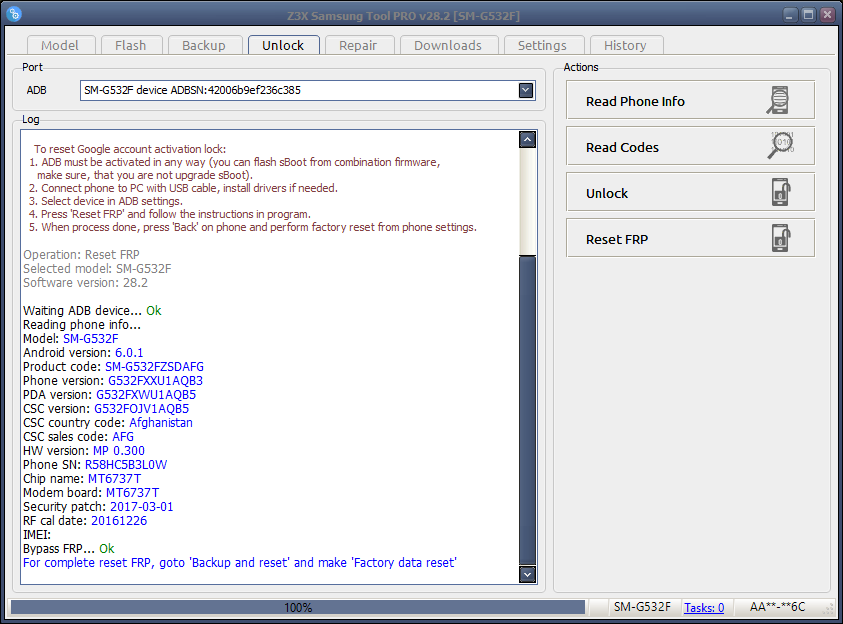843x624 pixels.
Task: Click the Chip name: MT6737T log line
Action: [82, 479]
